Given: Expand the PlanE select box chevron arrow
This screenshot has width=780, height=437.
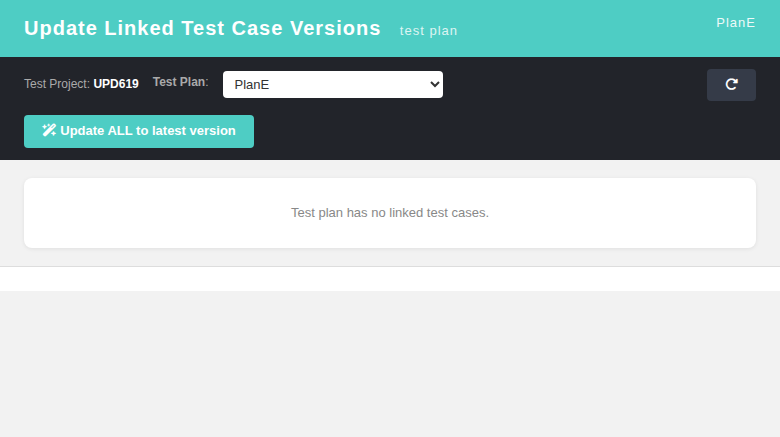Looking at the screenshot, I should point(434,84).
